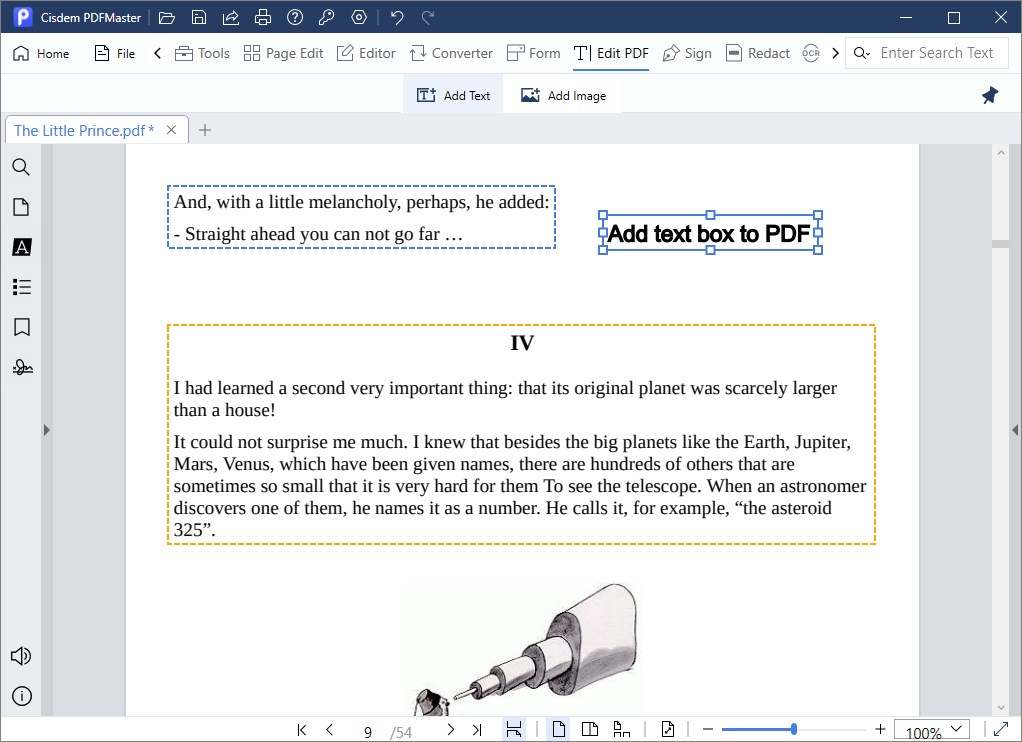
Task: Undo the last action
Action: [x=397, y=18]
